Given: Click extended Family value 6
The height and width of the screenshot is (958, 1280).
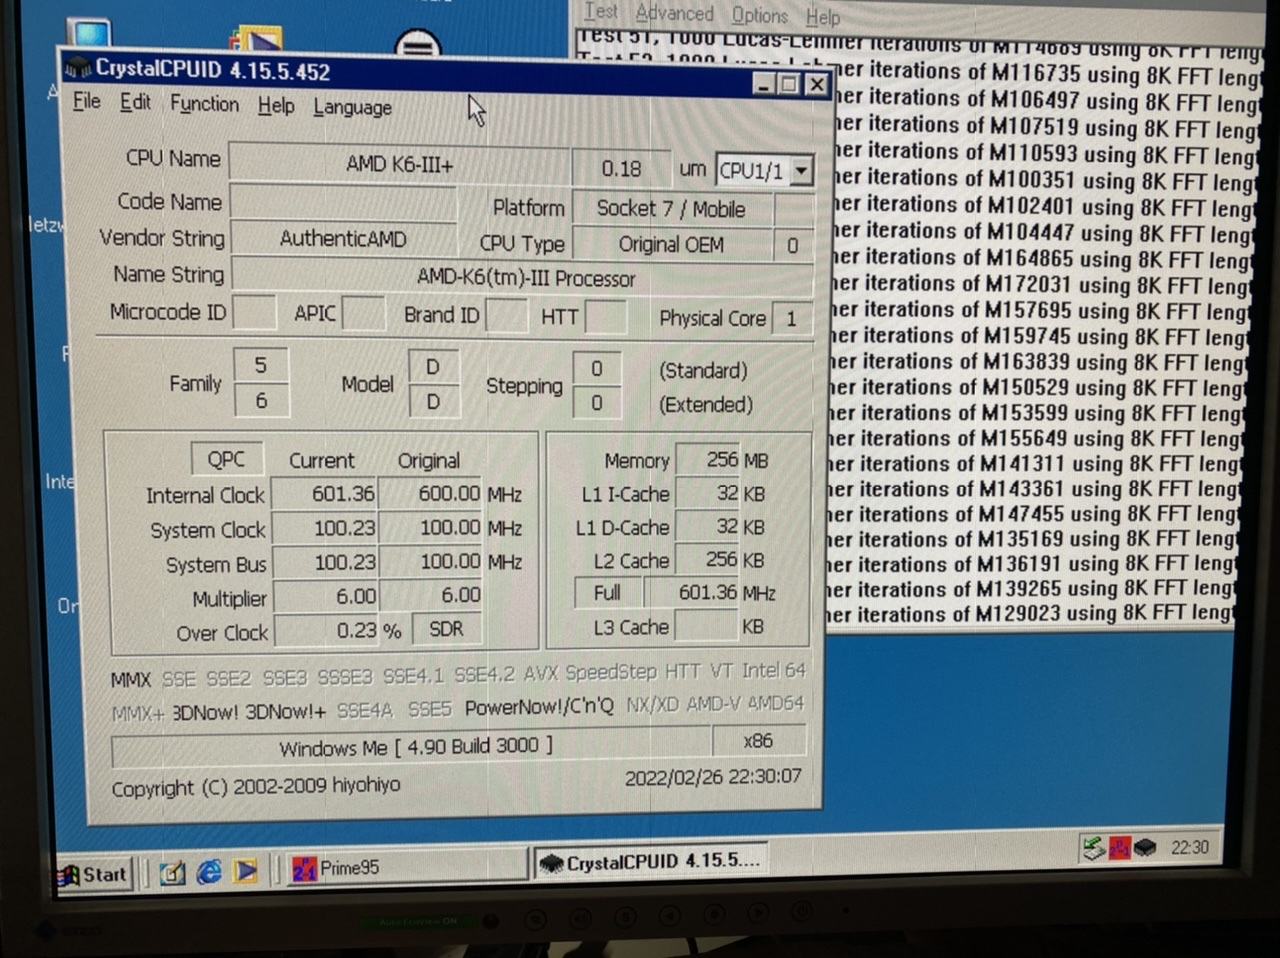Looking at the screenshot, I should pyautogui.click(x=261, y=400).
